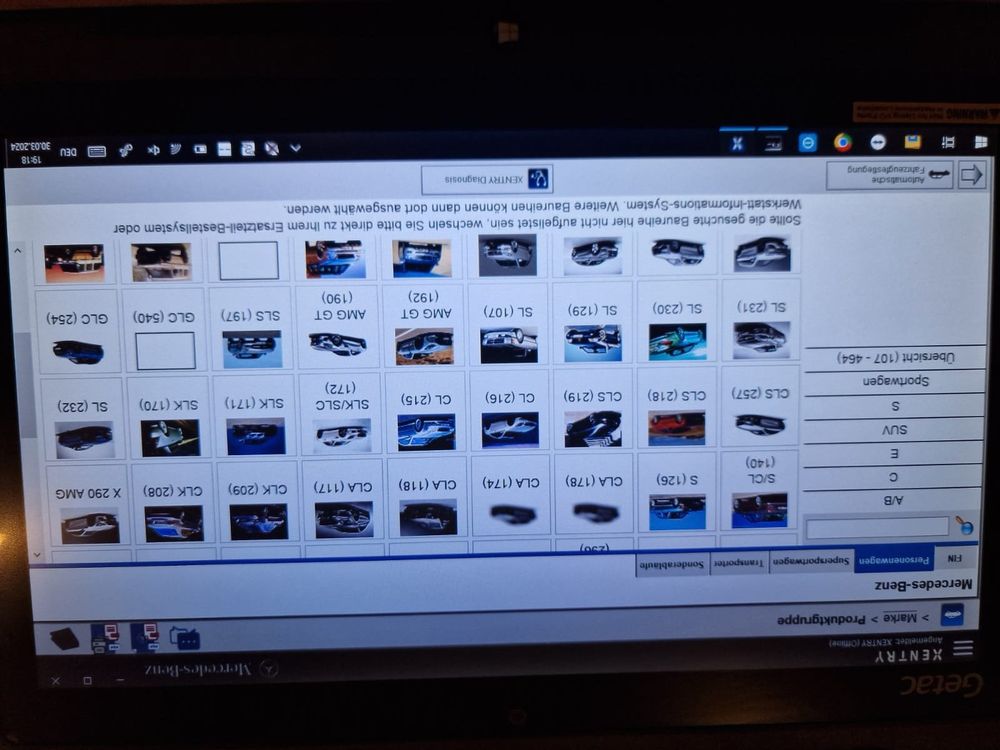This screenshot has height=750, width=1000.
Task: Switch to the Transporter tab
Action: [x=739, y=563]
